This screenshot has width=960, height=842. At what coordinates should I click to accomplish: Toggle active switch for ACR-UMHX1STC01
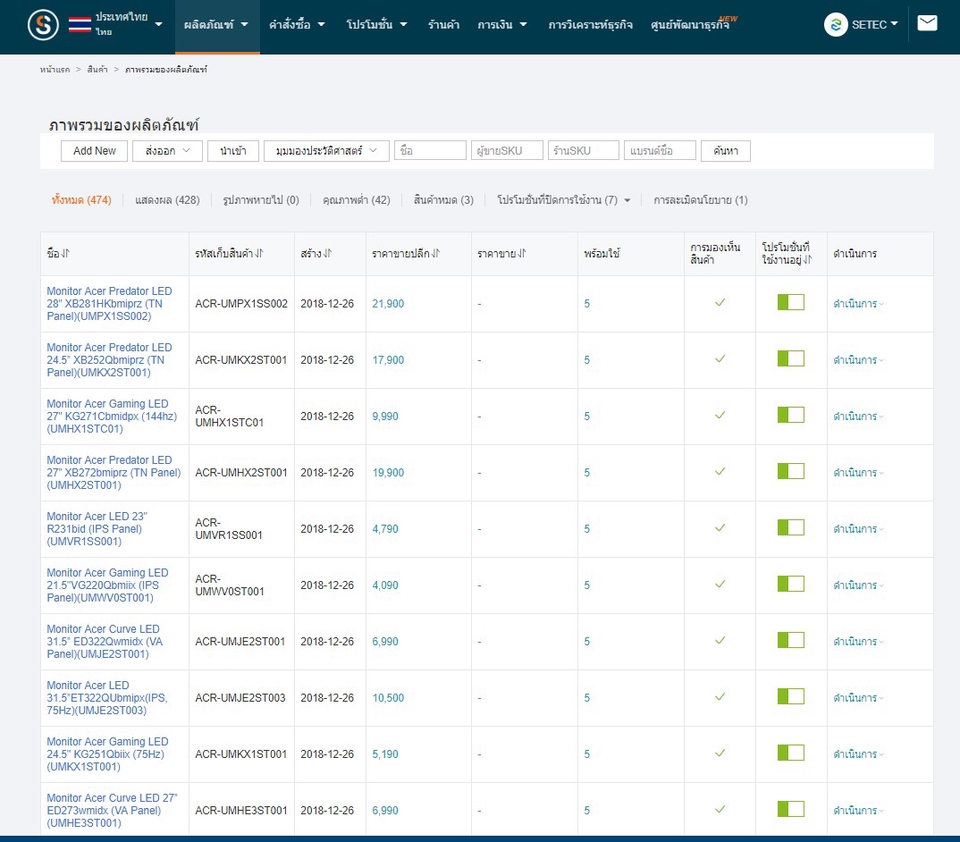click(x=791, y=415)
